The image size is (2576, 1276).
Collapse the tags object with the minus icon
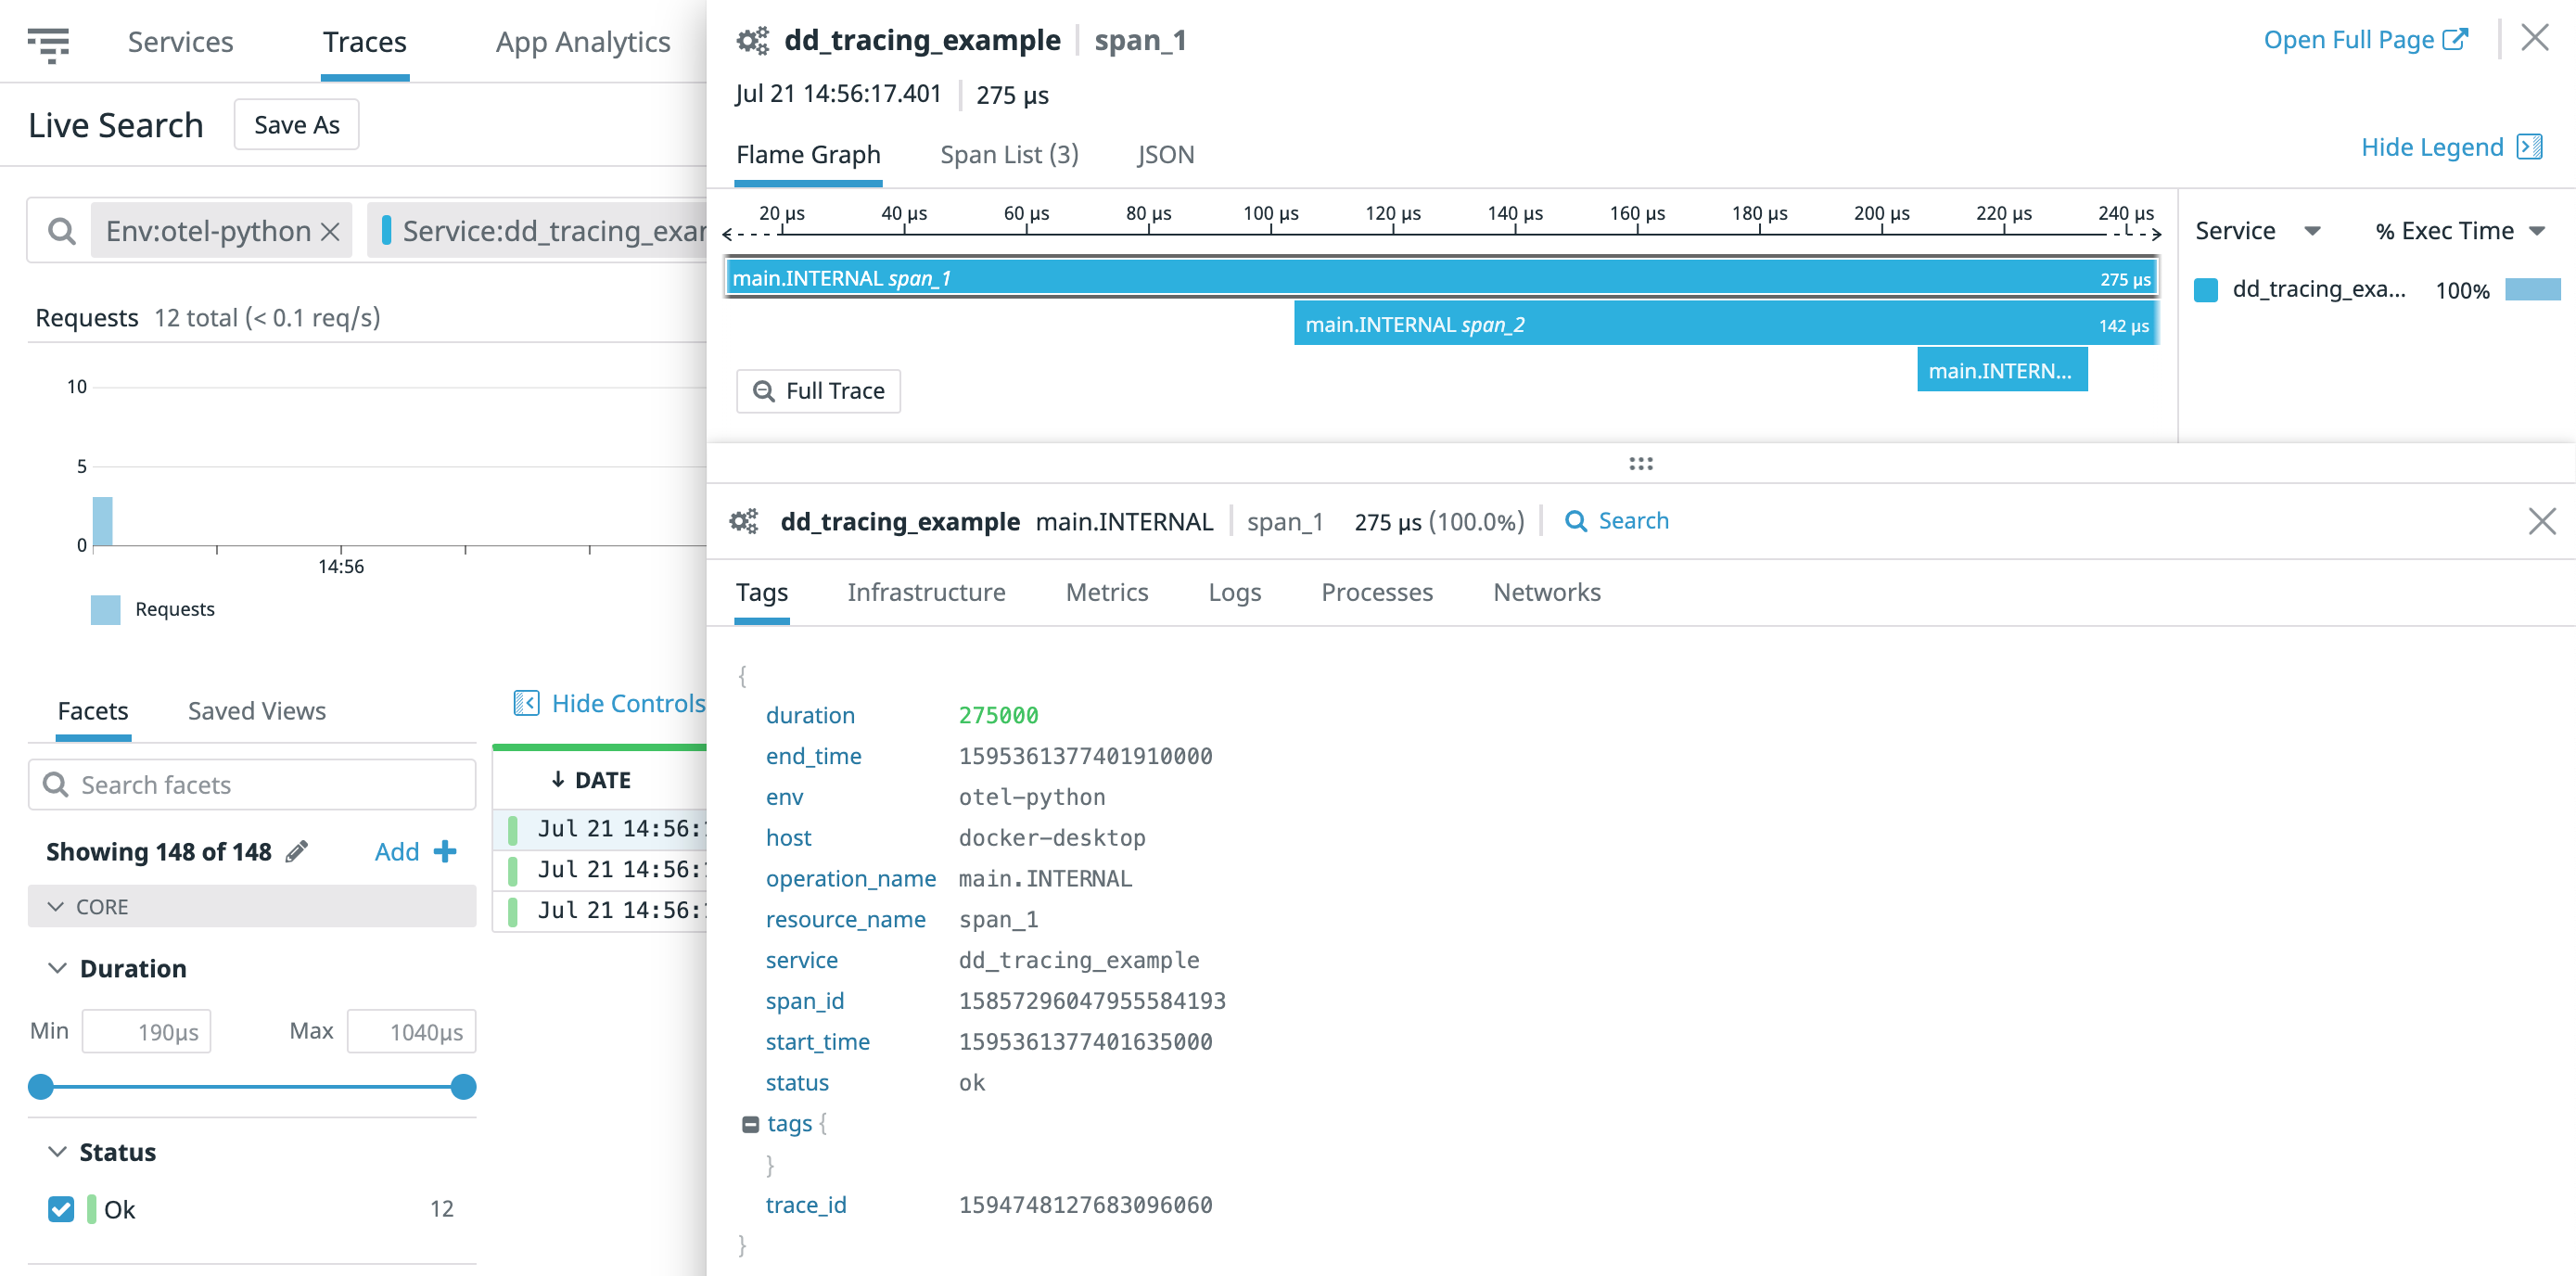pos(749,1123)
